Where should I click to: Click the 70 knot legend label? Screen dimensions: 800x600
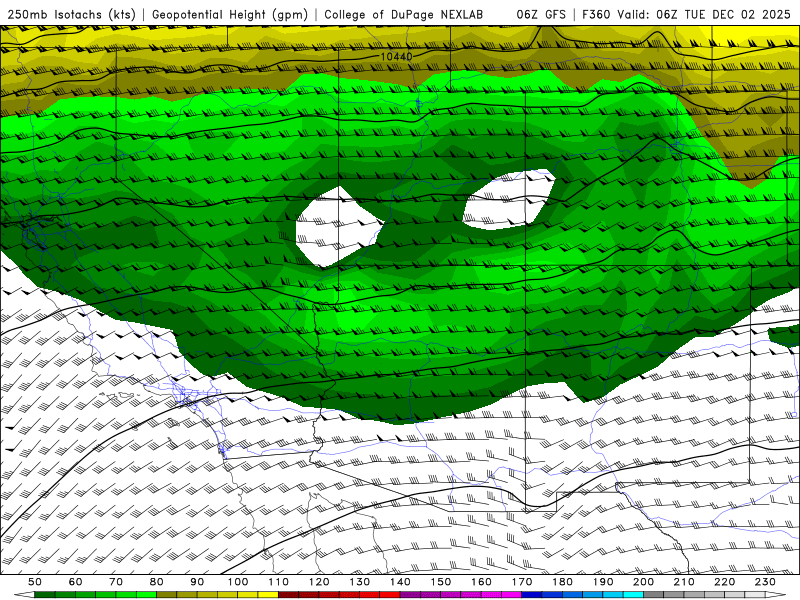point(116,582)
